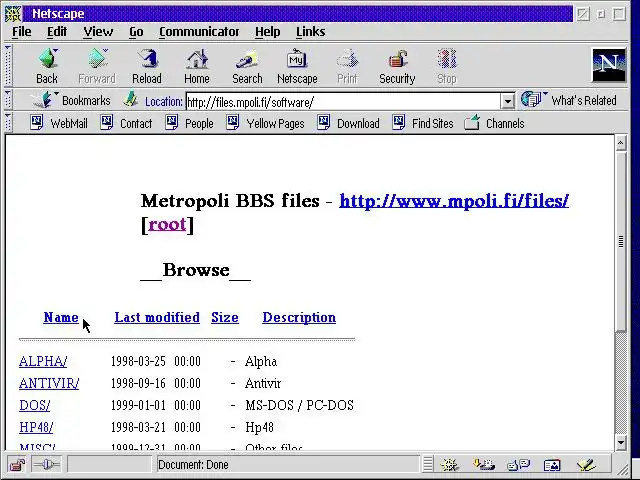Open the Netscape window system menu icon
The image size is (640, 480).
(x=13, y=13)
